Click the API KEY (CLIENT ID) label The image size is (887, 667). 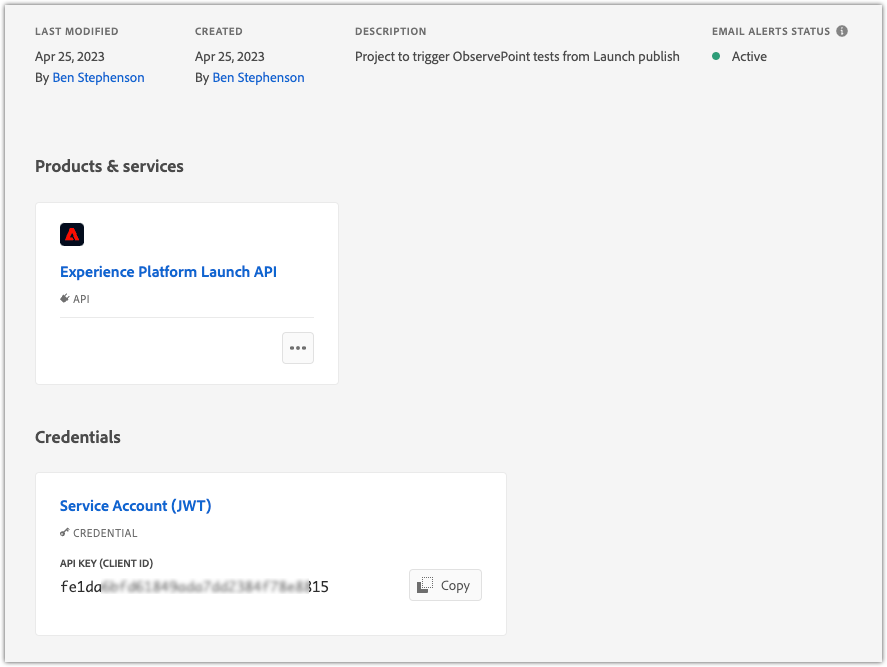coord(106,563)
